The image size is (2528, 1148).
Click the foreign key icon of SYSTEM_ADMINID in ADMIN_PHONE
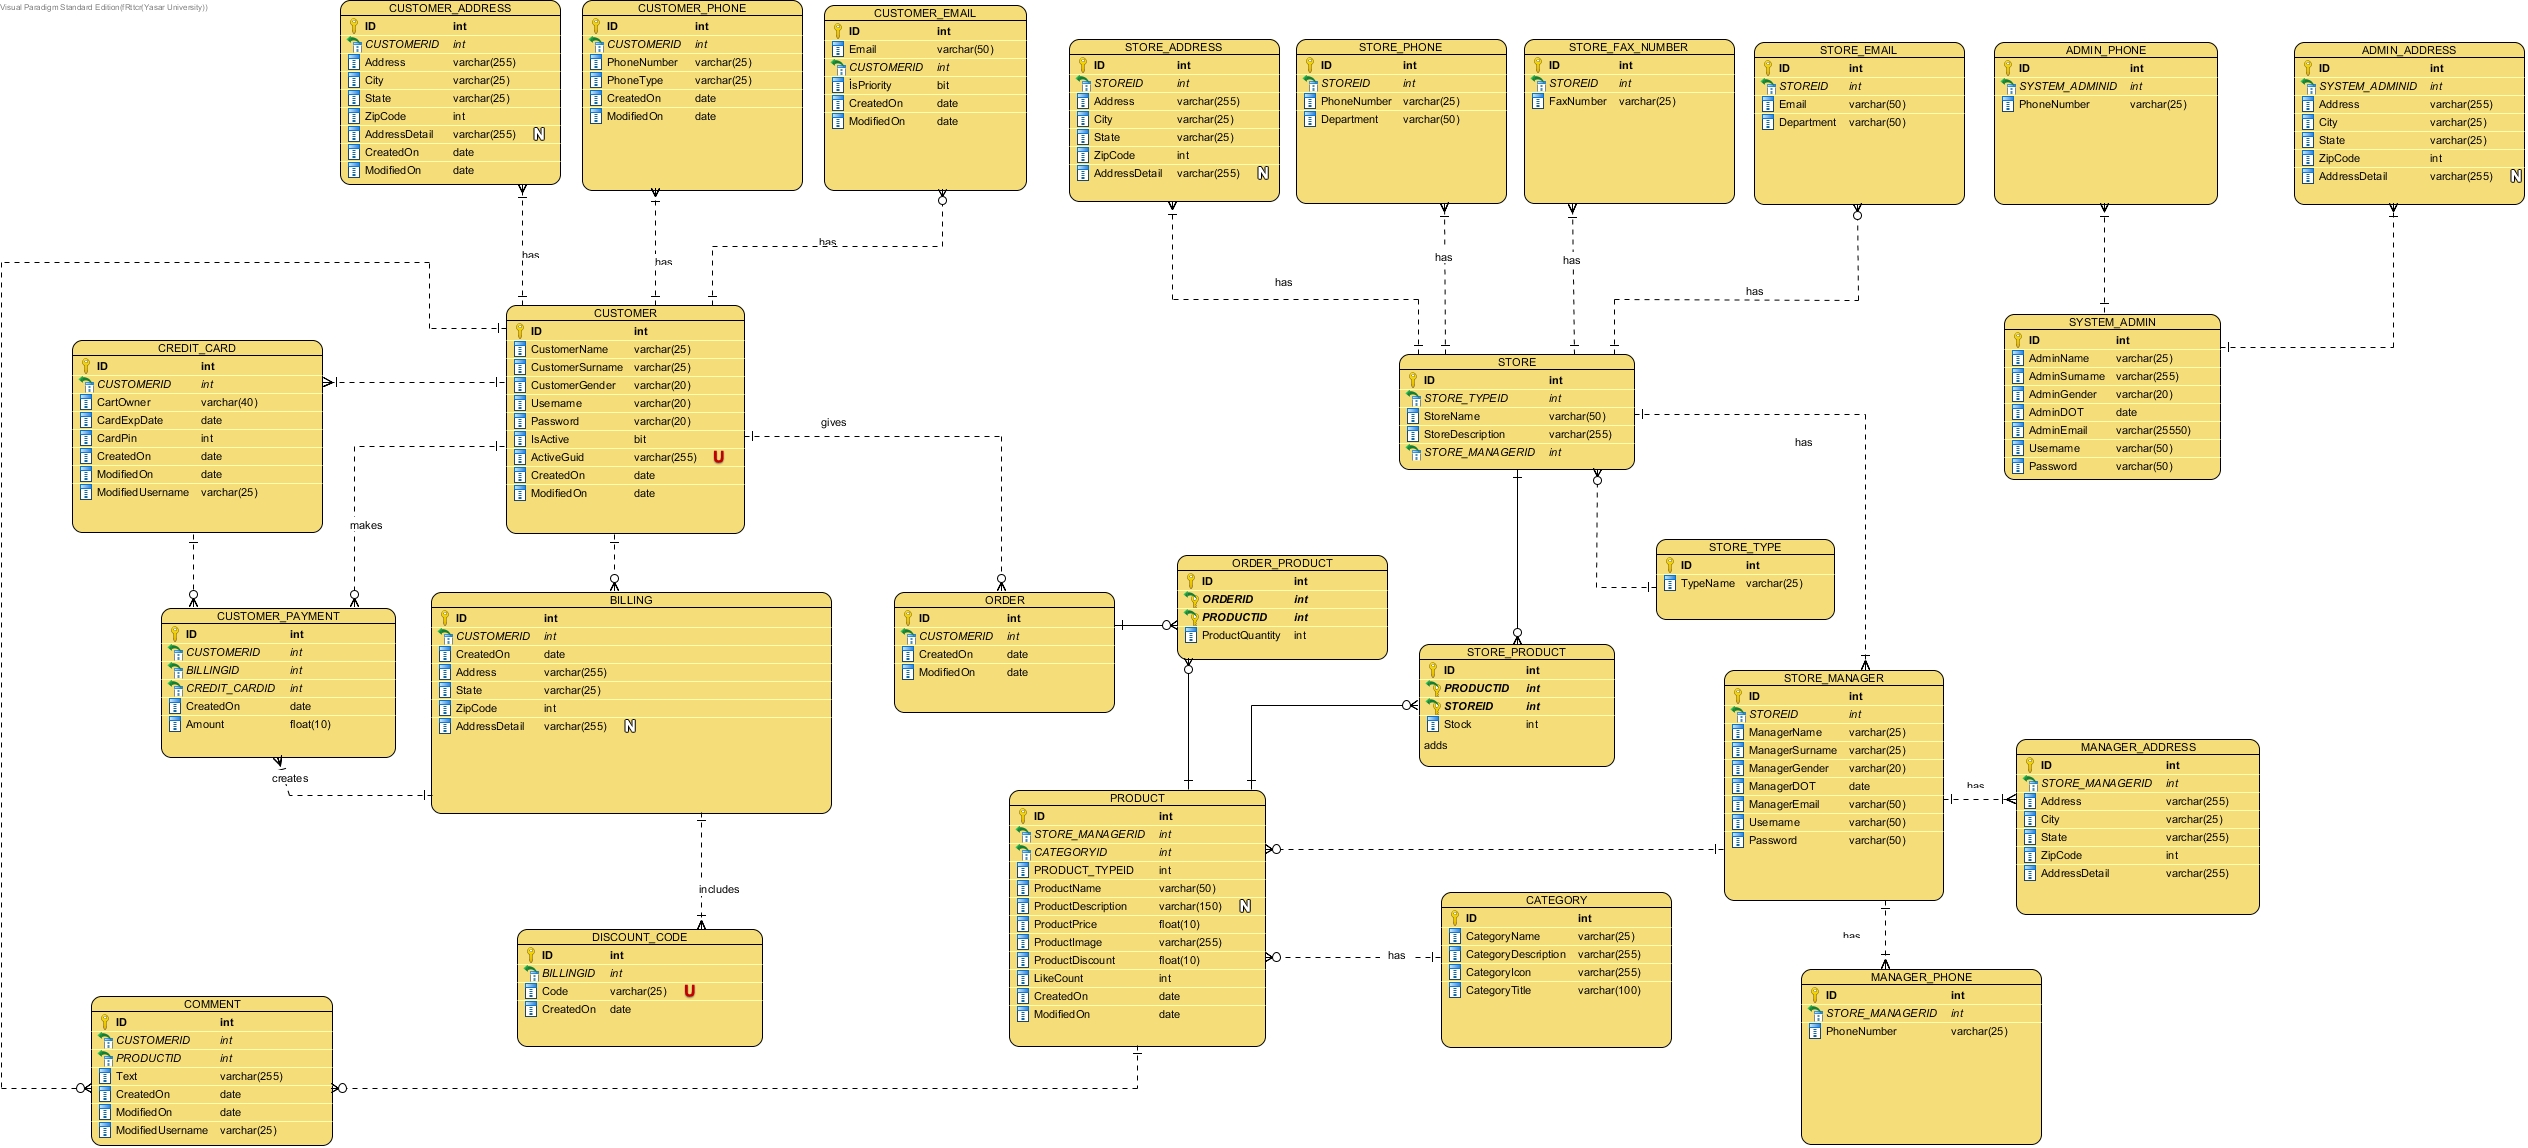point(2008,86)
